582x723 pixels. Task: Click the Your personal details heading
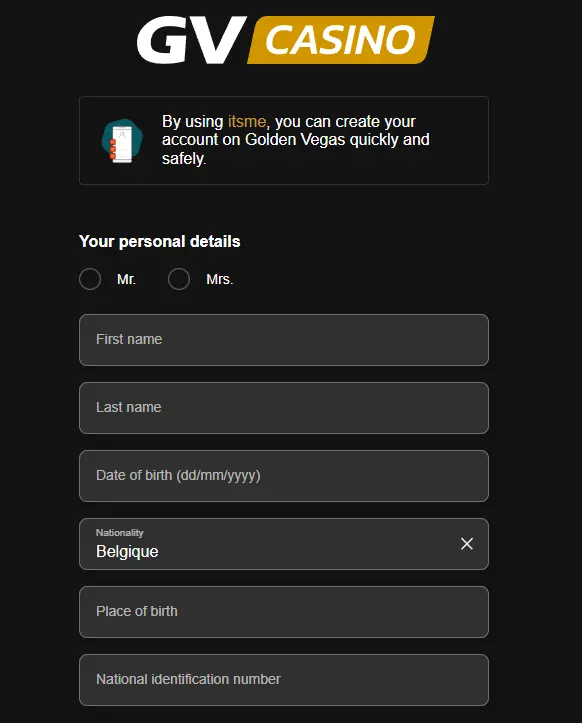(x=160, y=241)
